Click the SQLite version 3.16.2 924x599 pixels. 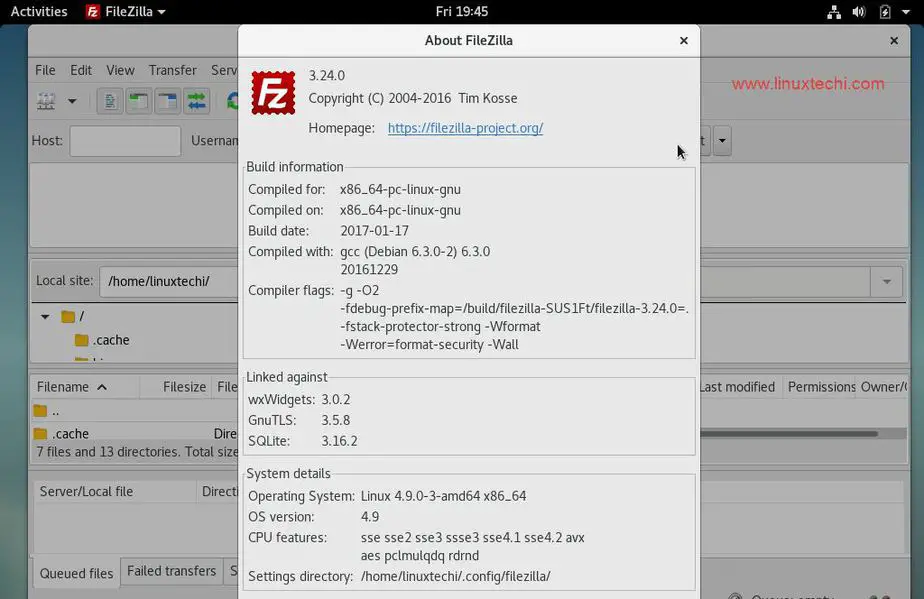tap(339, 441)
